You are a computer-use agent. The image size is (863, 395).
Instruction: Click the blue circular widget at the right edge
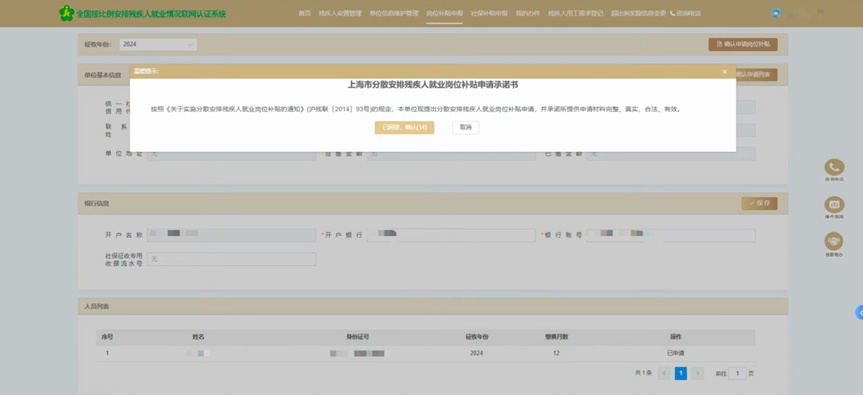859,312
